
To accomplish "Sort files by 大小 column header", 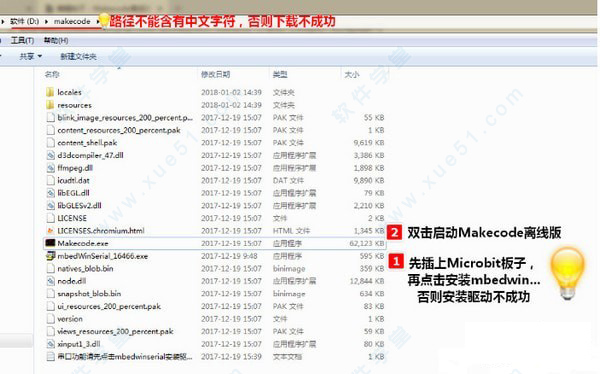I will (x=352, y=74).
